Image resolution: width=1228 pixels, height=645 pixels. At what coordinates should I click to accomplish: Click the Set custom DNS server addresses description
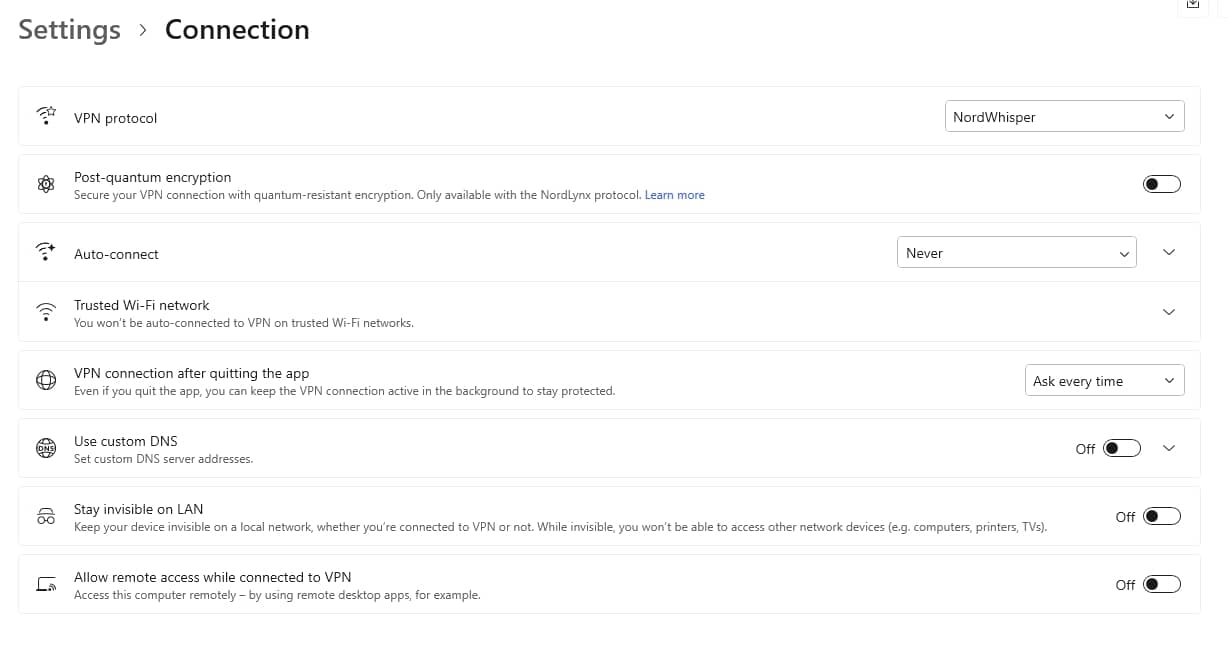click(163, 459)
